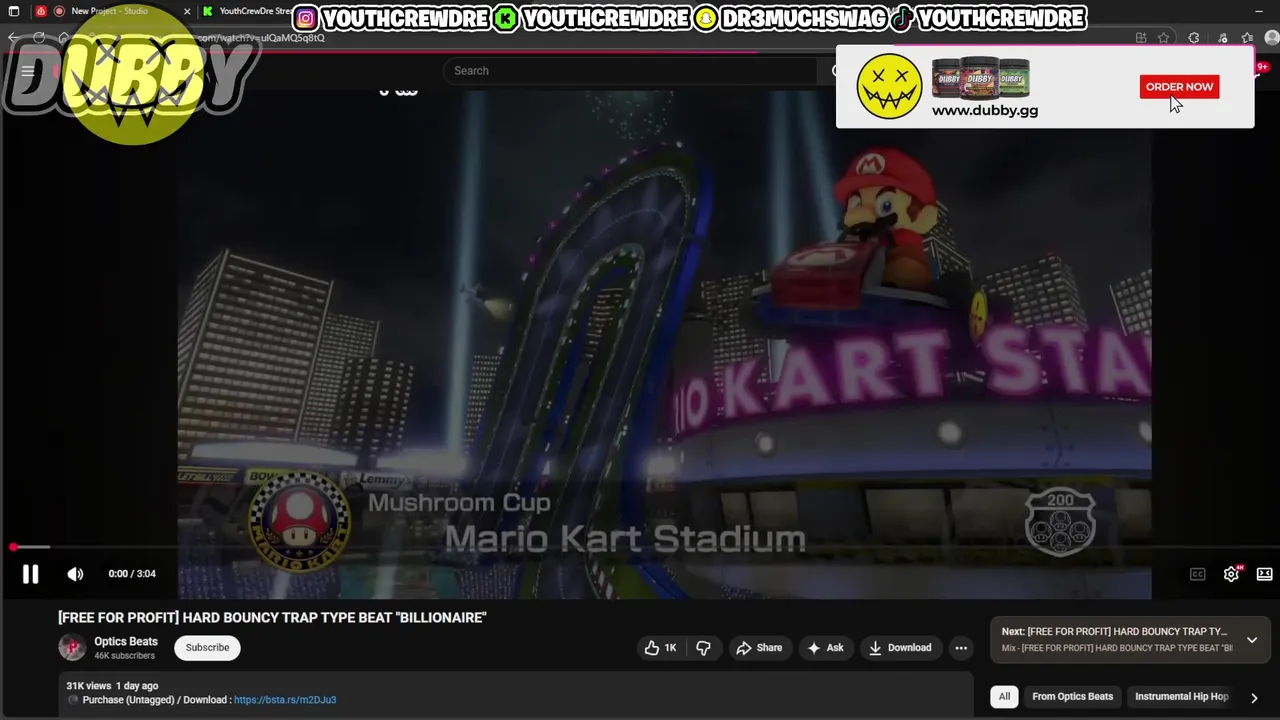
Task: Open more actions three-dot menu
Action: (961, 648)
